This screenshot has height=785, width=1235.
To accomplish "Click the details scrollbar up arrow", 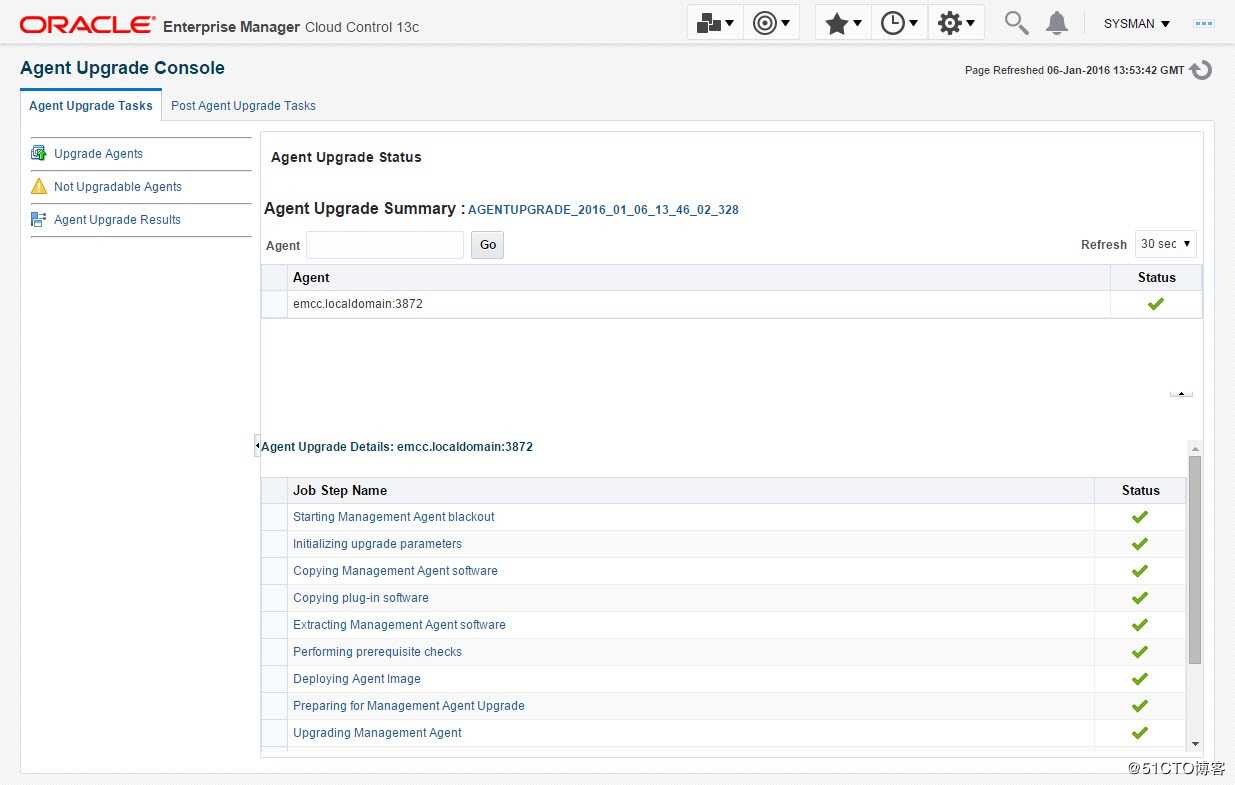I will pos(1195,449).
